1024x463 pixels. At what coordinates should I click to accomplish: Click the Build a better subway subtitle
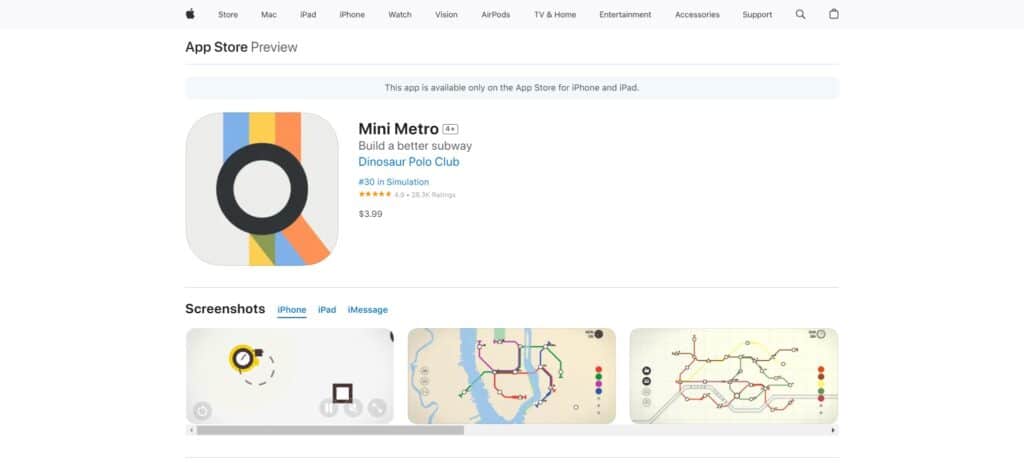pyautogui.click(x=415, y=146)
